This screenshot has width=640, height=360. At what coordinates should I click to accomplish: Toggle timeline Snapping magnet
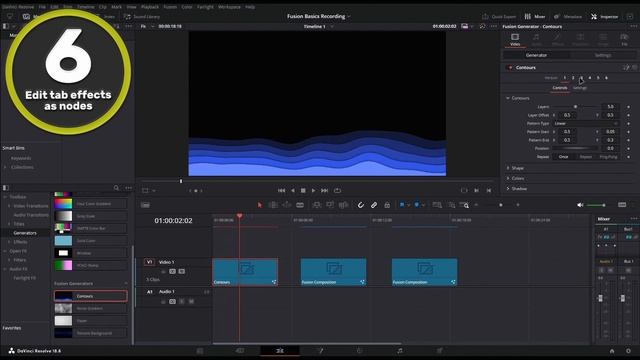coord(360,205)
